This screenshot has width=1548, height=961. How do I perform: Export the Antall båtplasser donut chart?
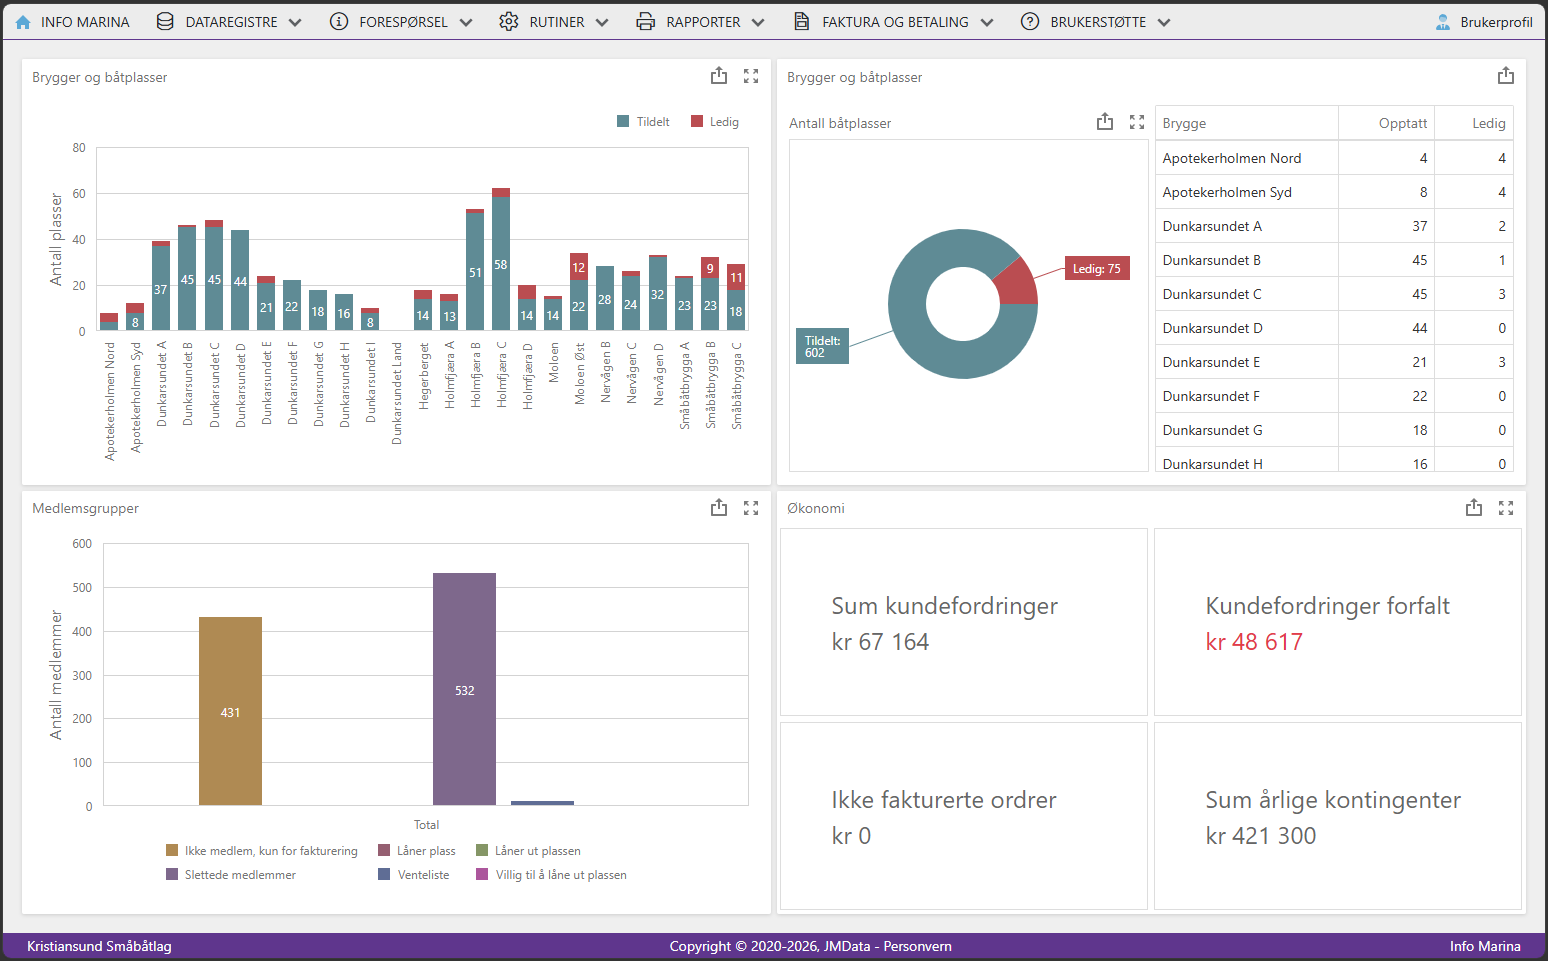tap(1105, 122)
